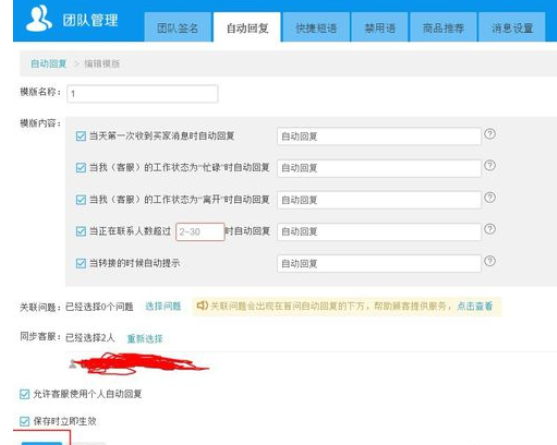The image size is (557, 445).
Task: Click the blue save button at bottom
Action: coord(42,443)
